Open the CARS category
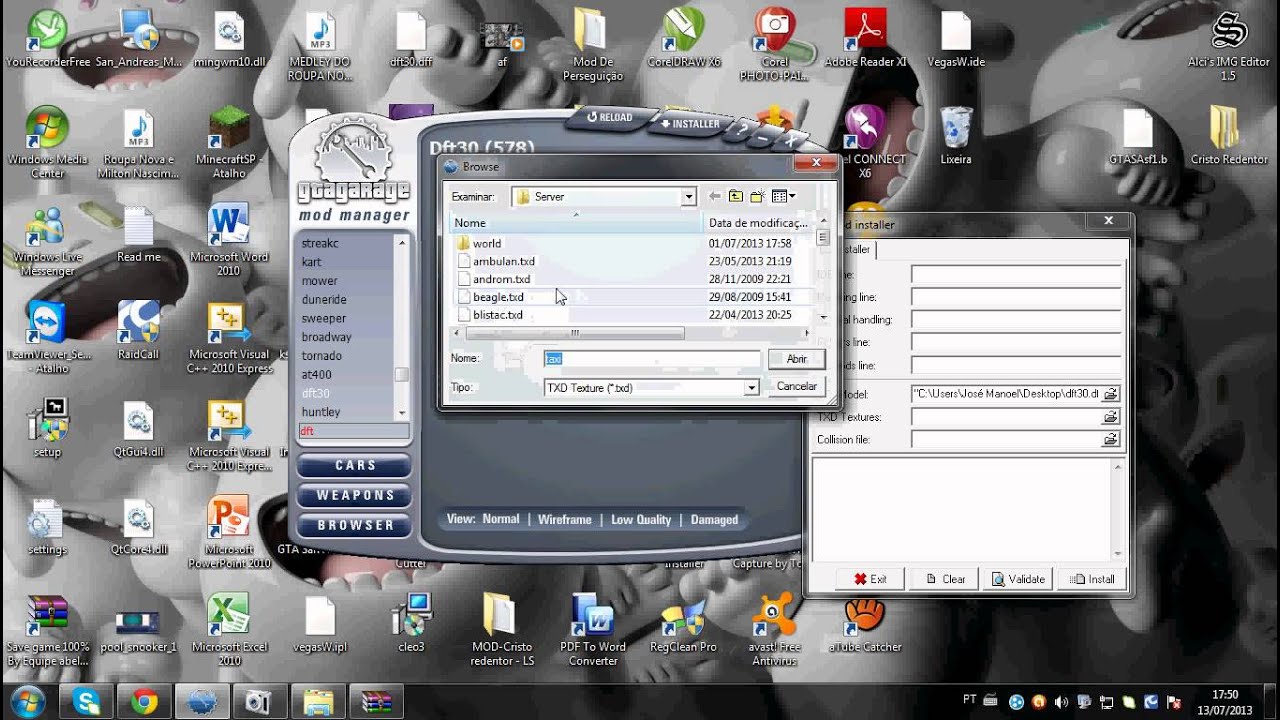Viewport: 1280px width, 720px height. 354,466
